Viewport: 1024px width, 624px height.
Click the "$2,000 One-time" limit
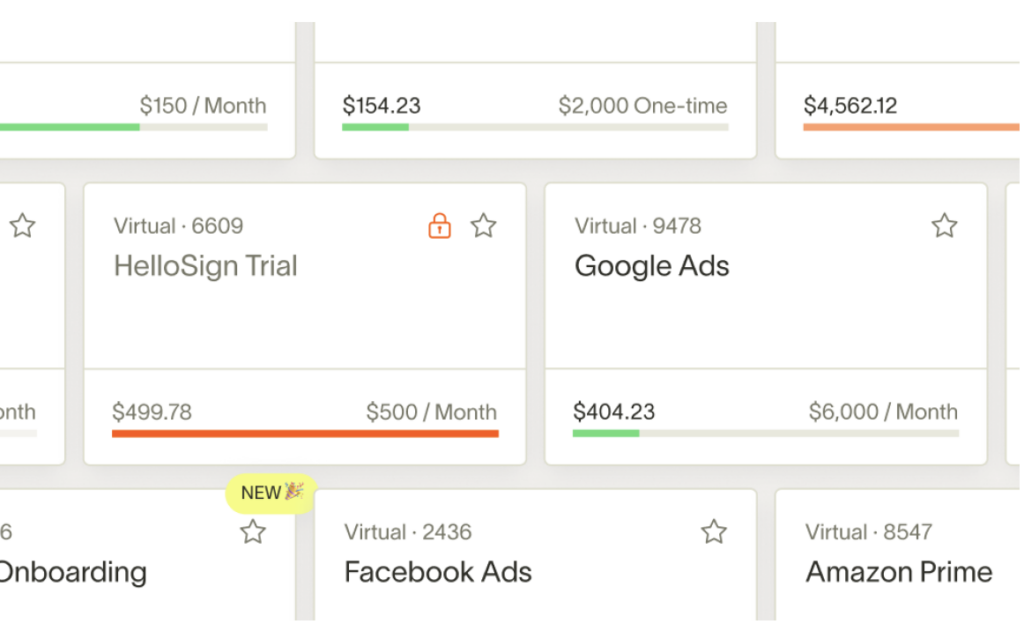tap(643, 106)
